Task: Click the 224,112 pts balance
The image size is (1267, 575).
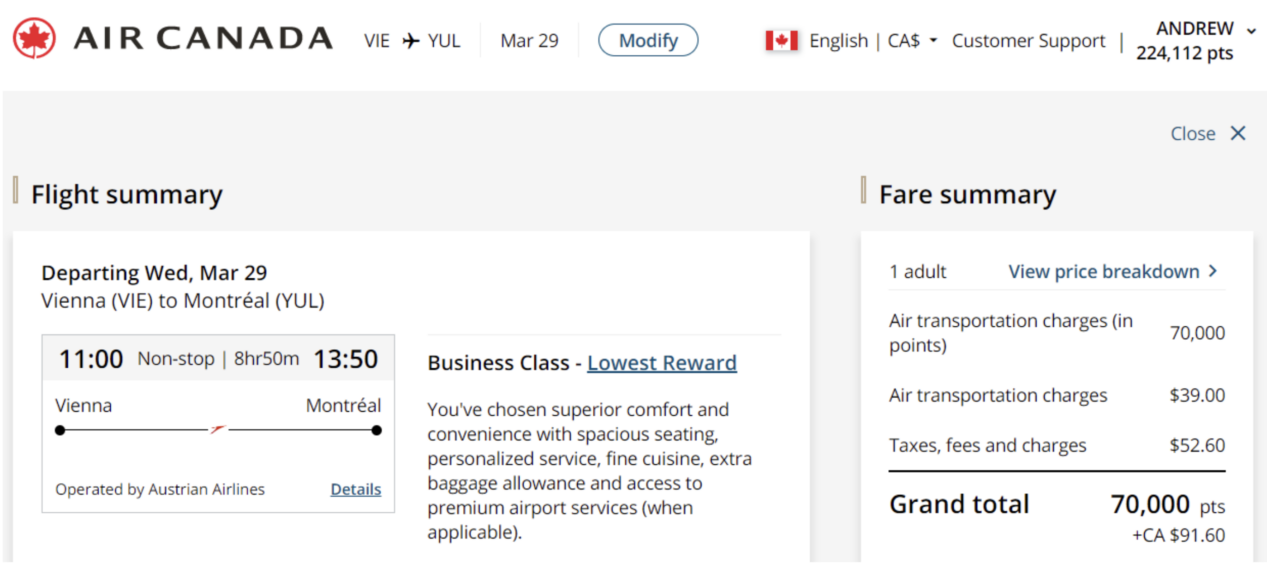Action: pyautogui.click(x=1185, y=54)
